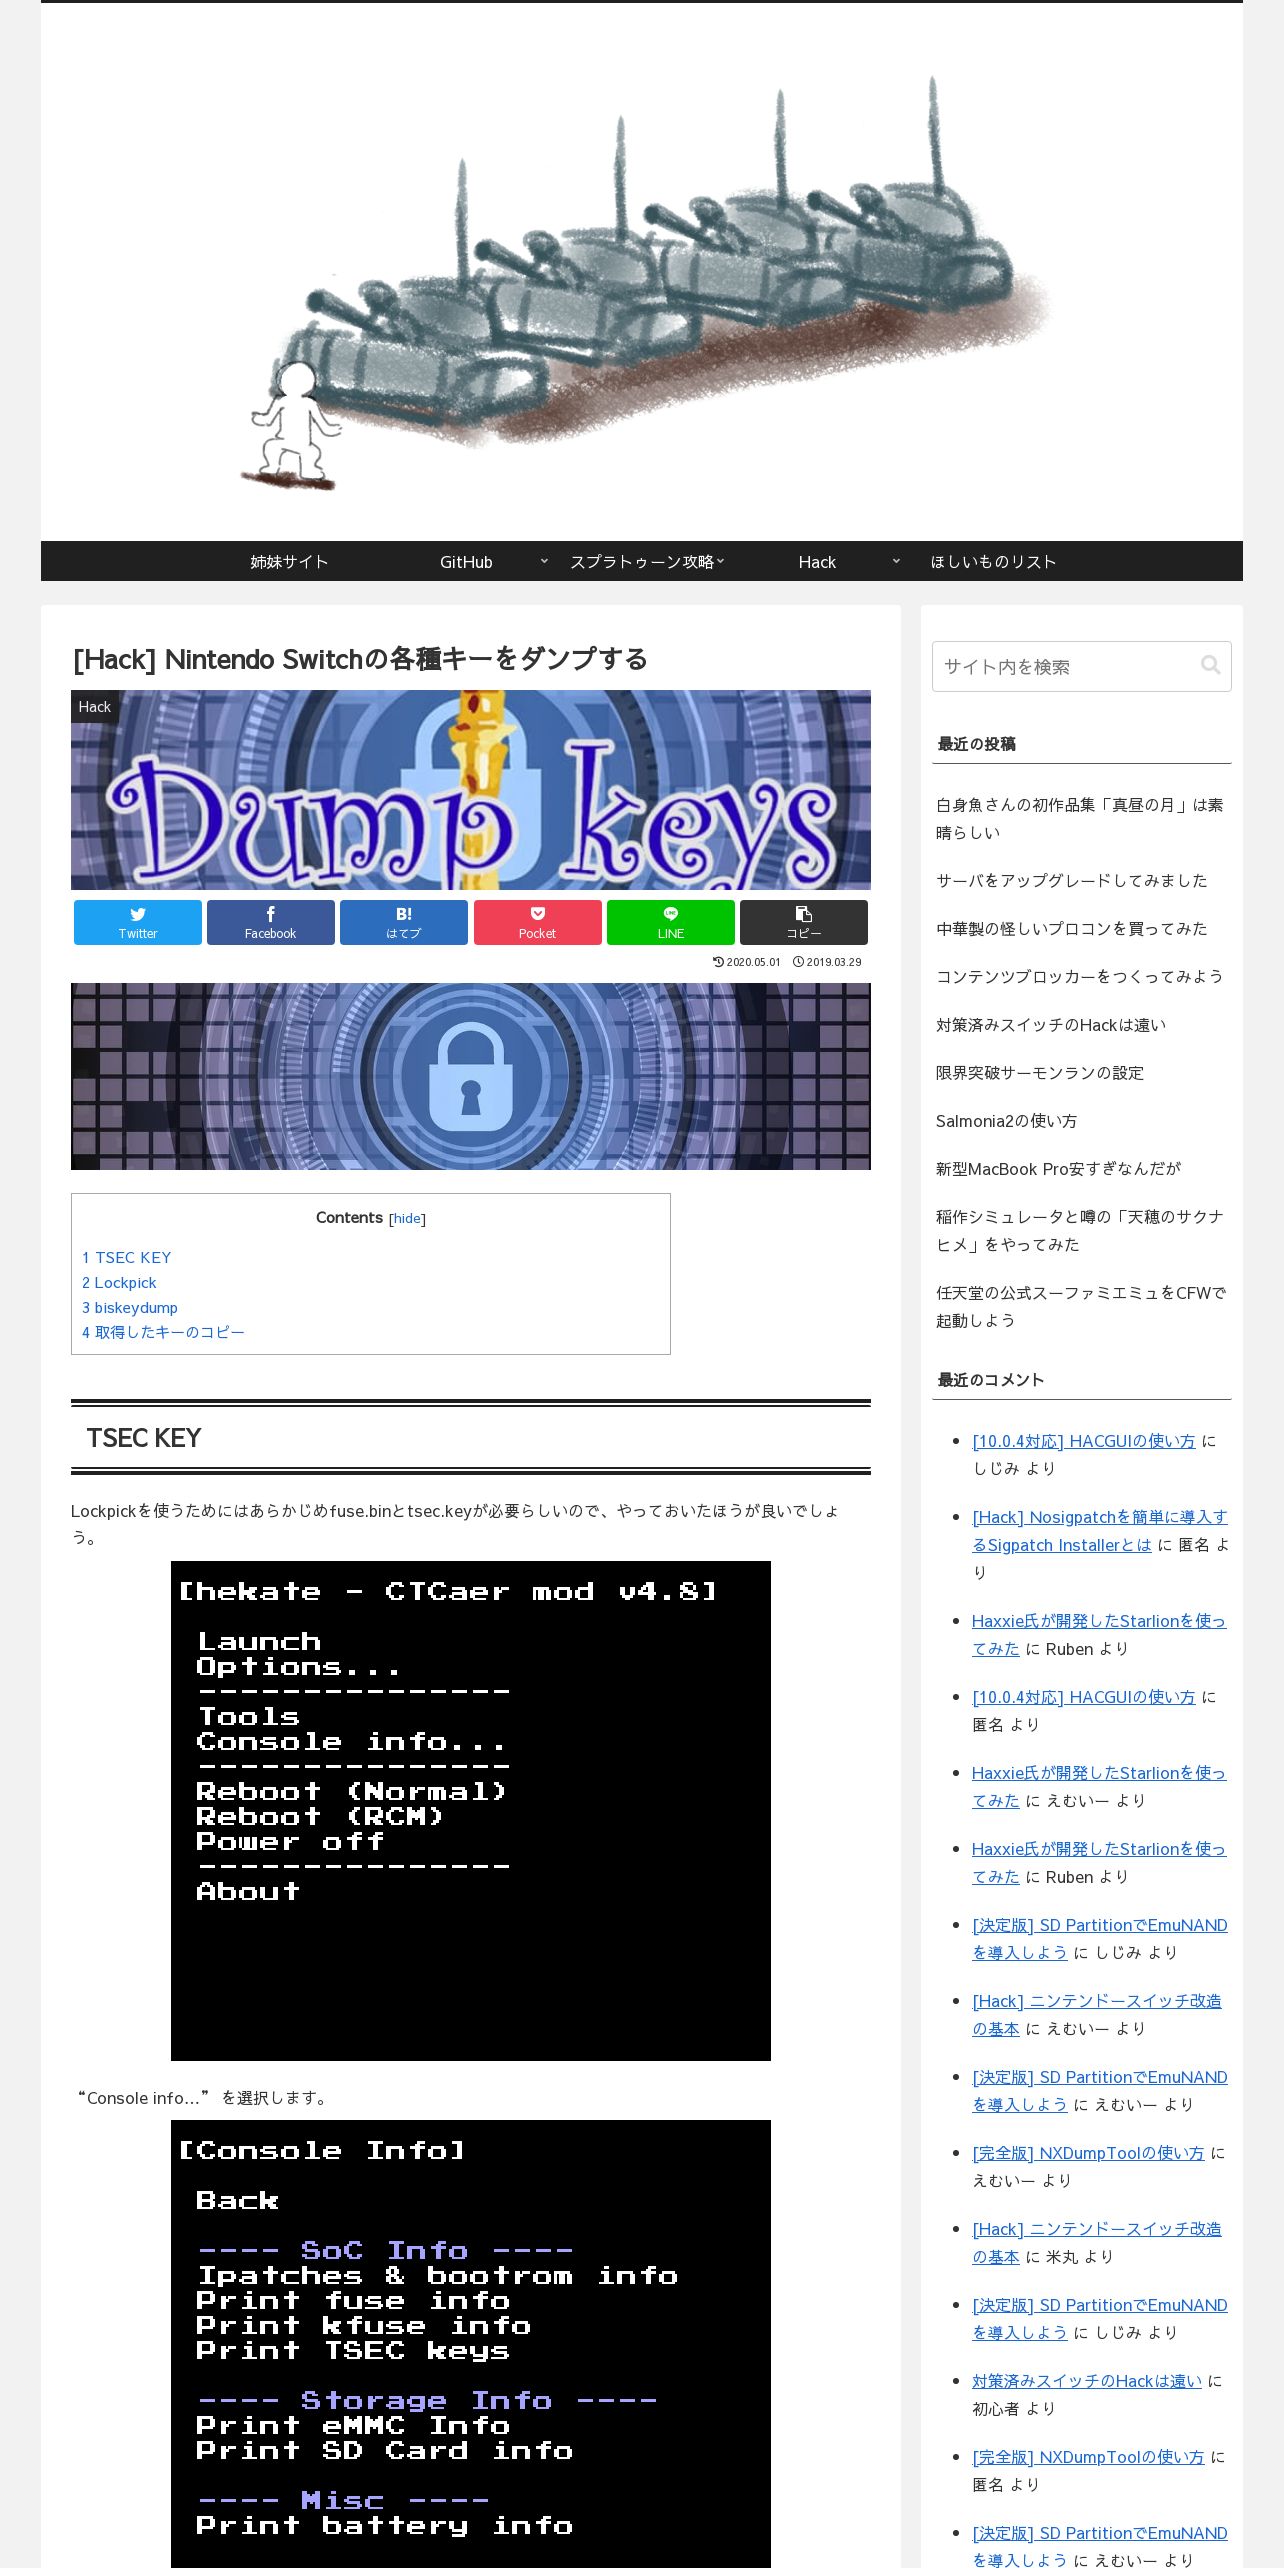Open post 対策済みスイッチのHackは遠い in recent posts

1051,1025
